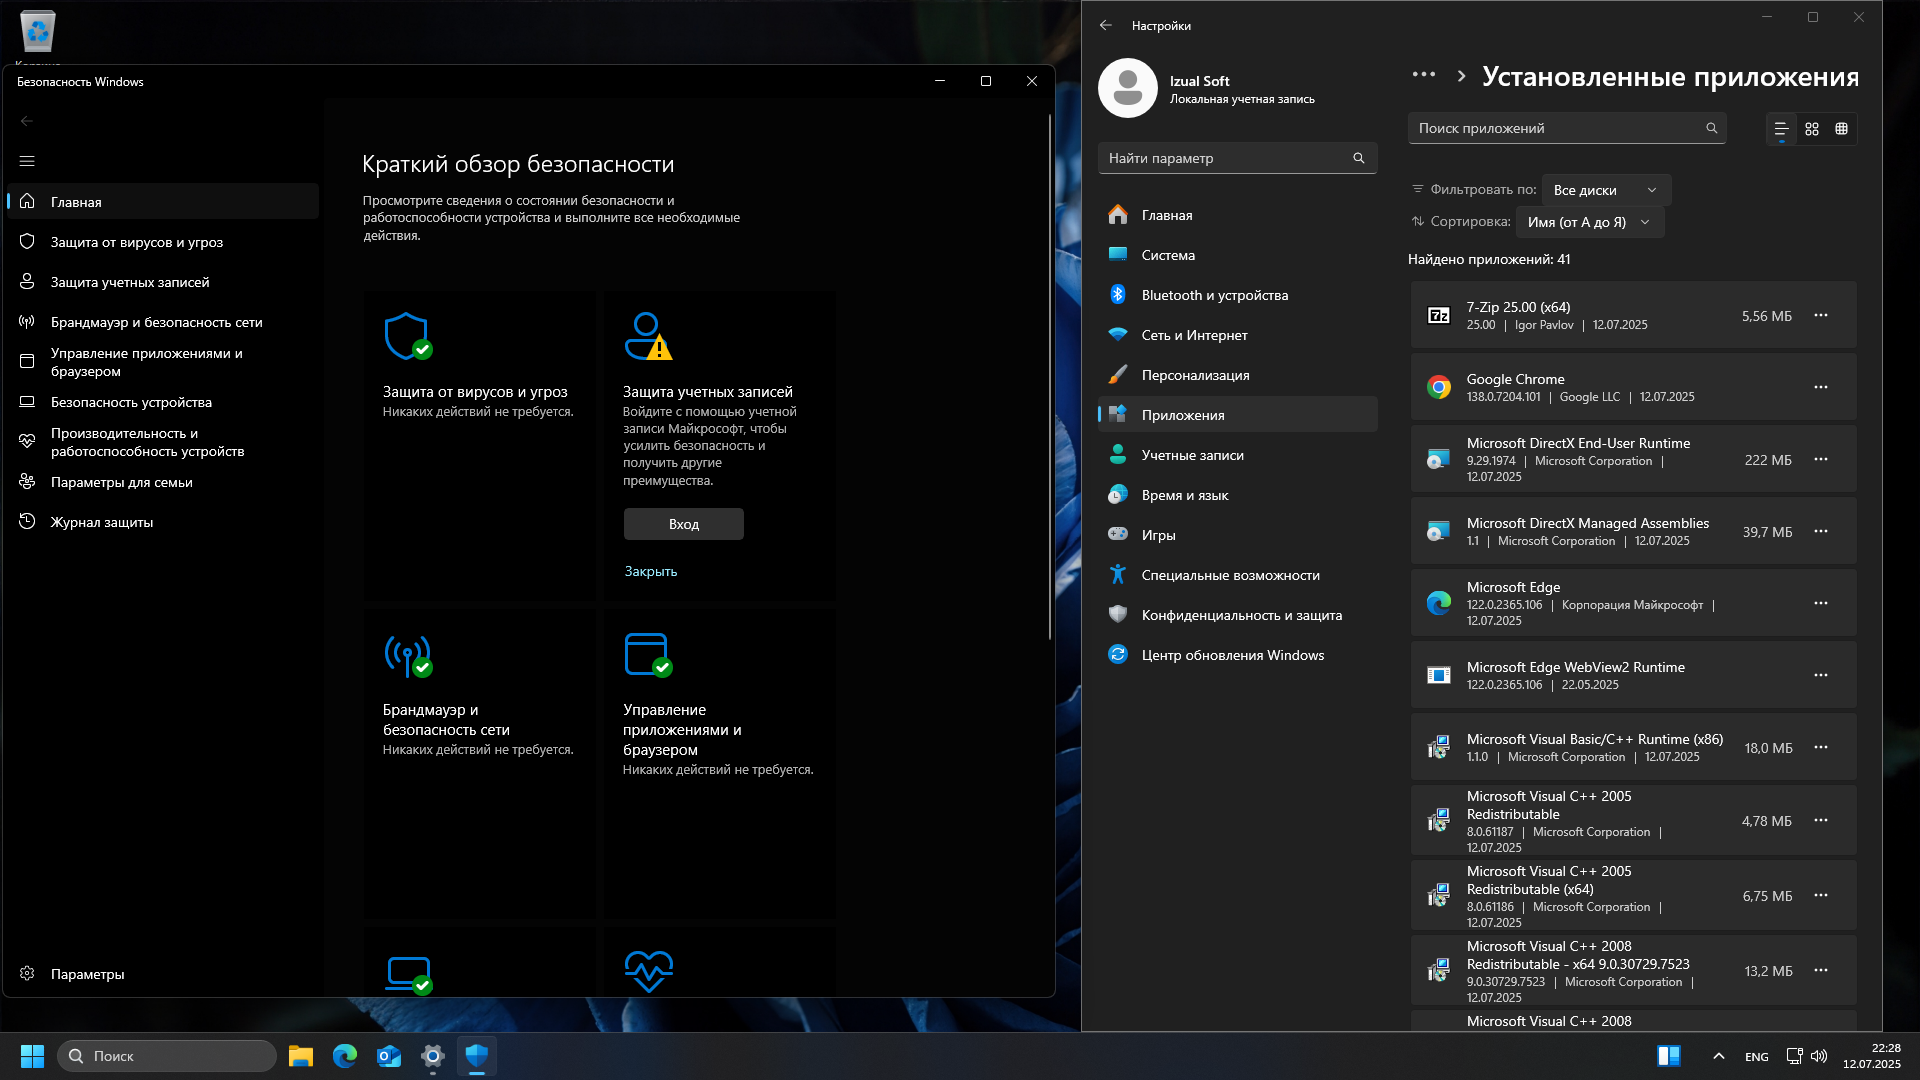
Task: Open Время и язык settings page
Action: pyautogui.click(x=1237, y=495)
